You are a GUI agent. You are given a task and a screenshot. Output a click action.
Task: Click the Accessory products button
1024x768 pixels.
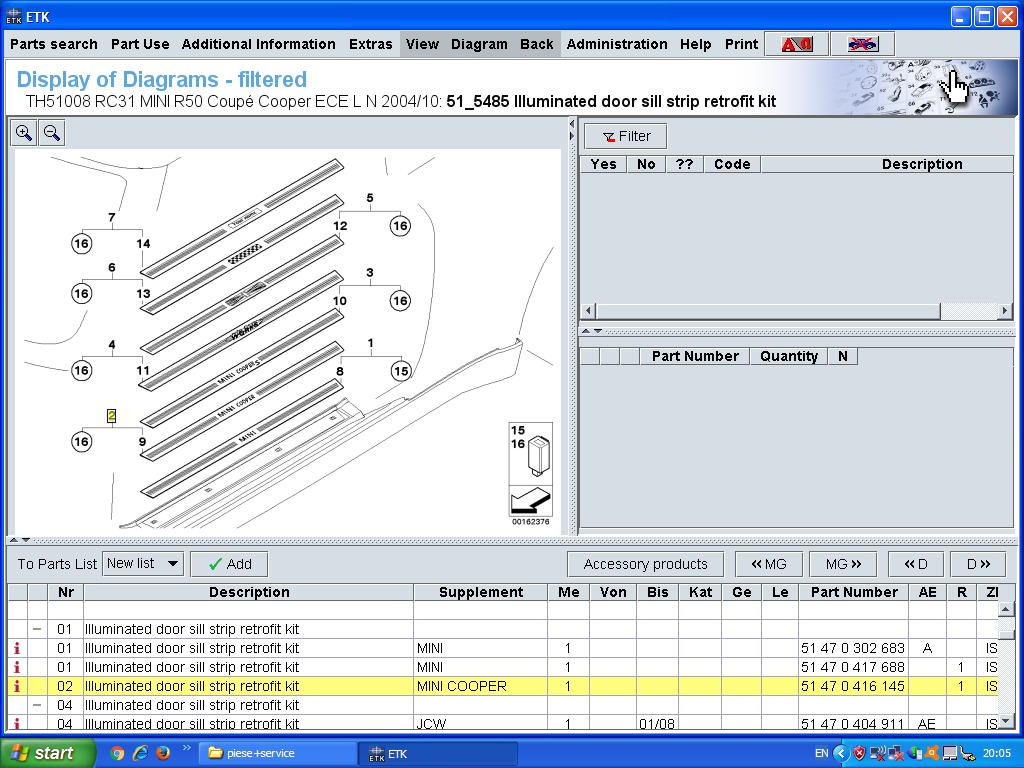pyautogui.click(x=645, y=564)
